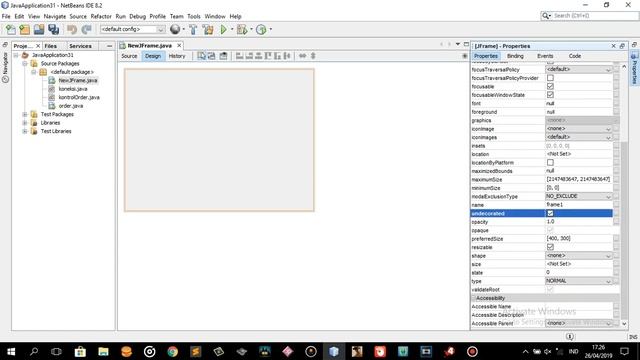The height and width of the screenshot is (360, 640).
Task: Click the Redo toolbar icon
Action: pos(87,29)
